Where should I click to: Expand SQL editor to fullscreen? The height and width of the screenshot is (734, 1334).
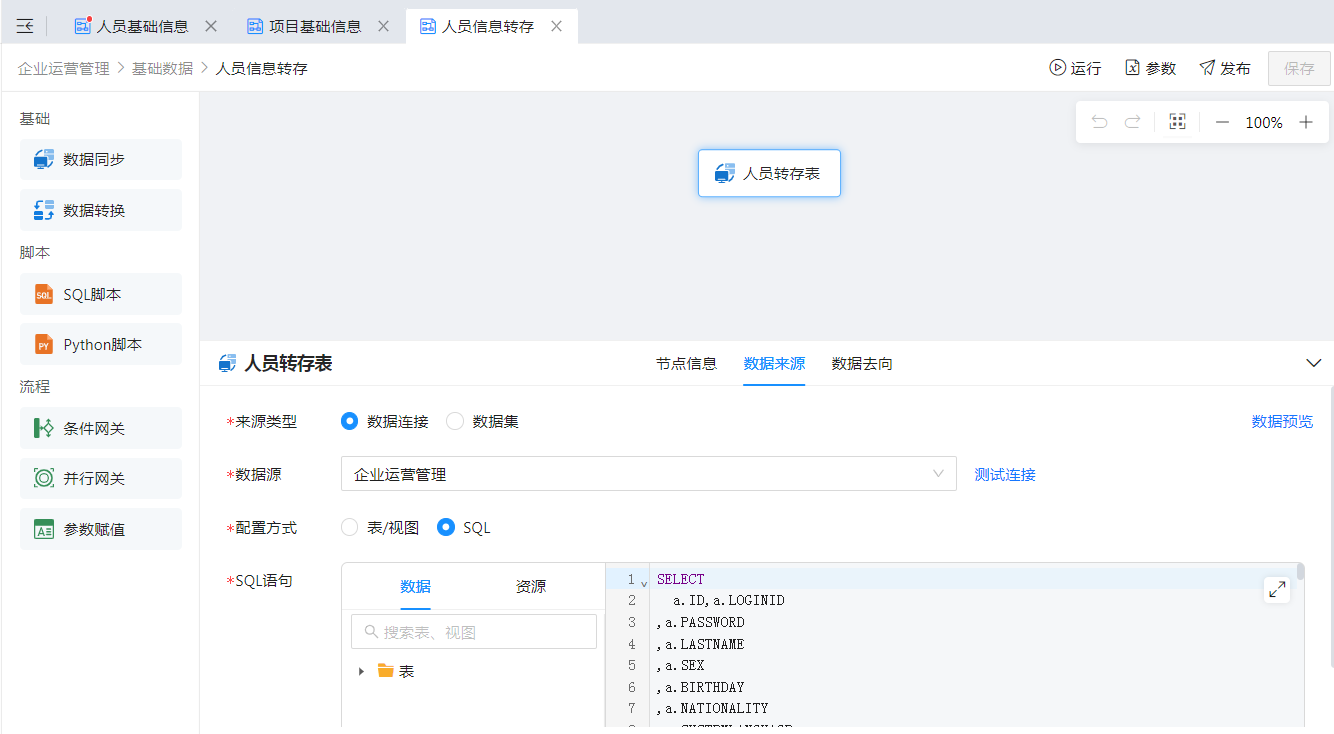coord(1277,590)
